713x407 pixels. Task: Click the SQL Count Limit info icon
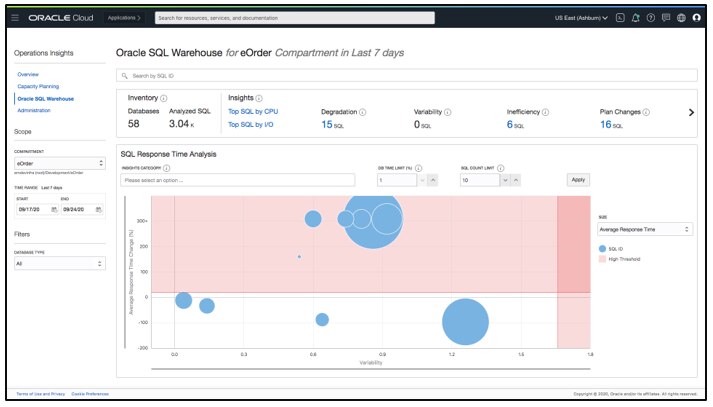click(500, 168)
